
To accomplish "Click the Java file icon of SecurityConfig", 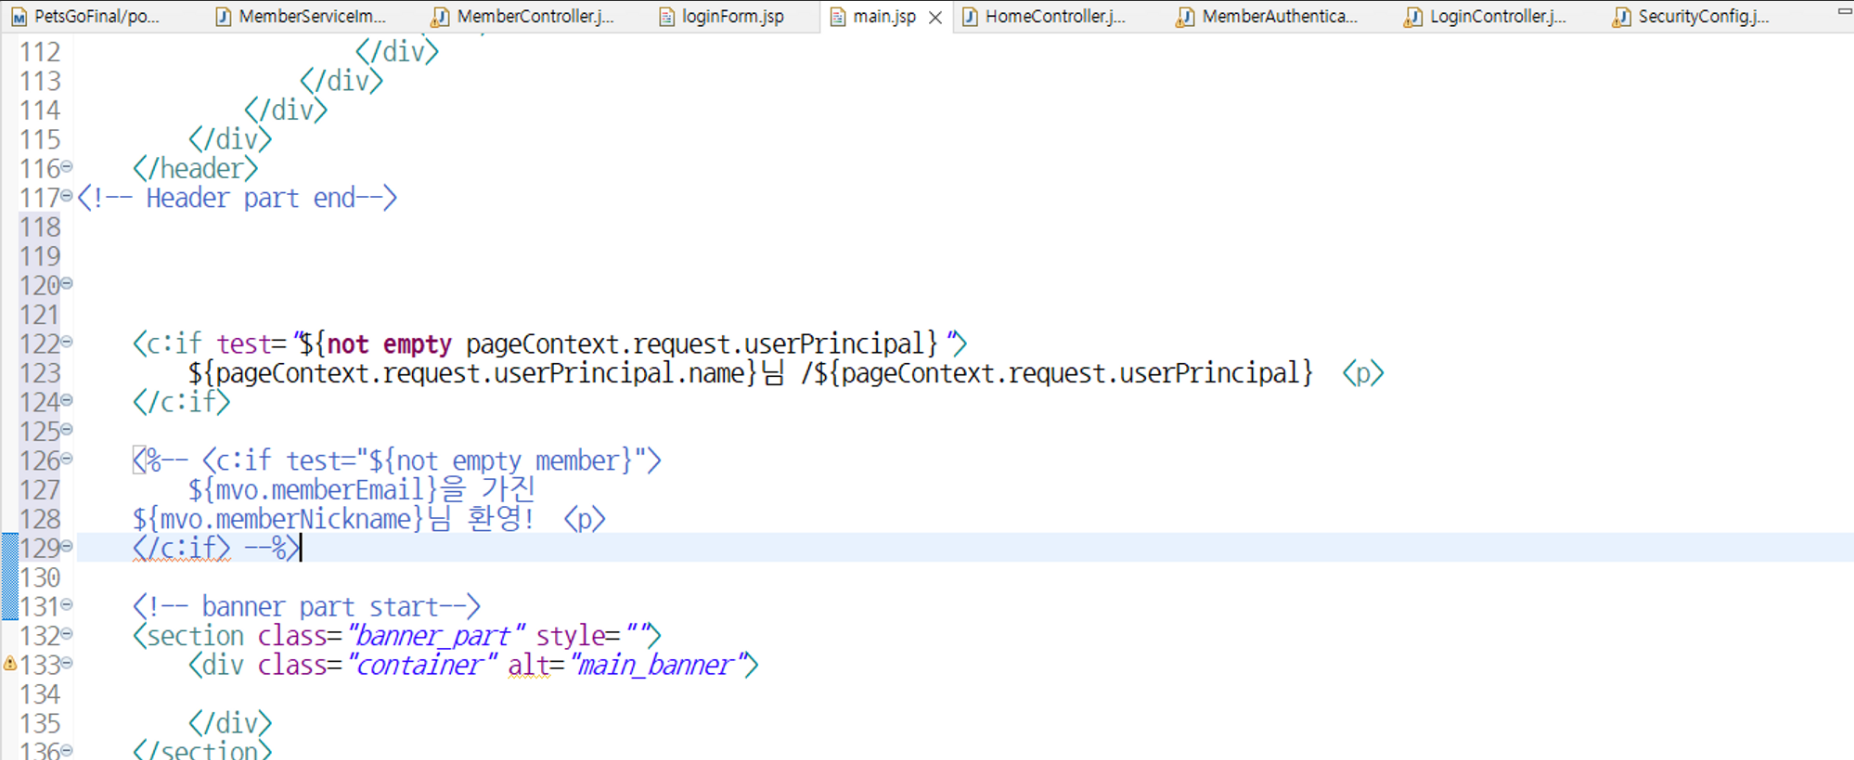I will tap(1621, 17).
